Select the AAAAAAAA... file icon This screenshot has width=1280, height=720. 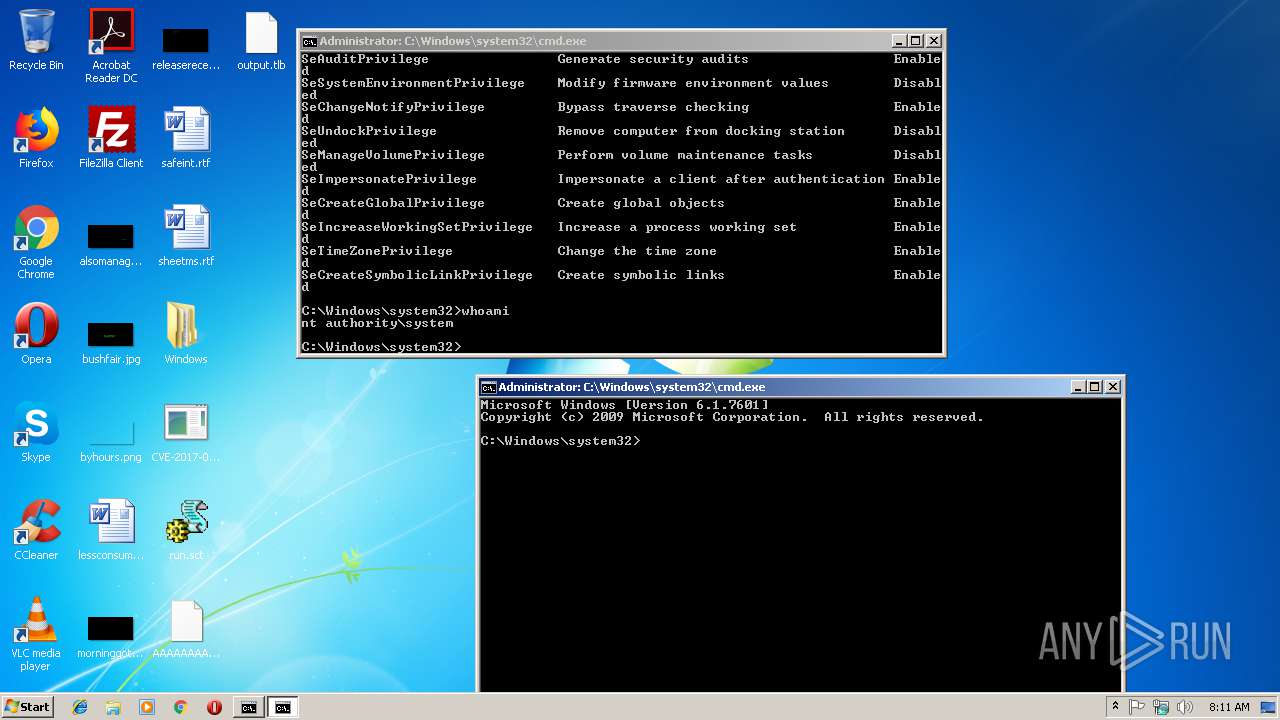point(186,630)
